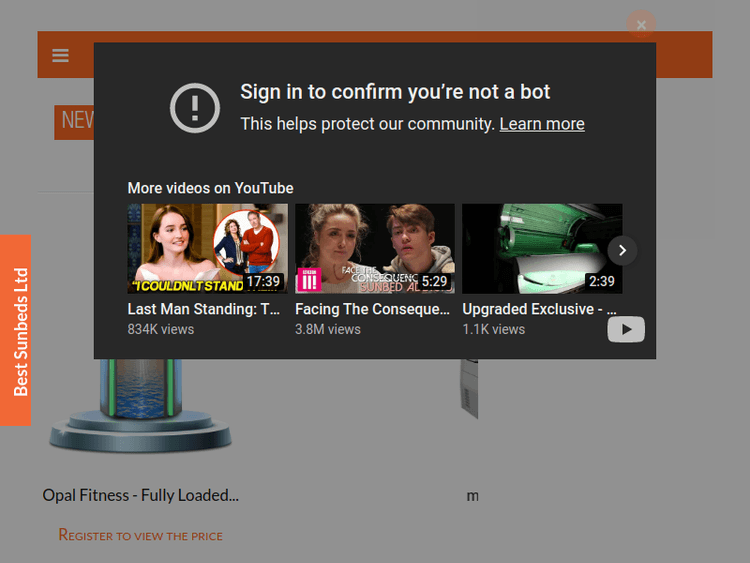750x563 pixels.
Task: Click the YouTube logo play icon
Action: click(x=626, y=329)
